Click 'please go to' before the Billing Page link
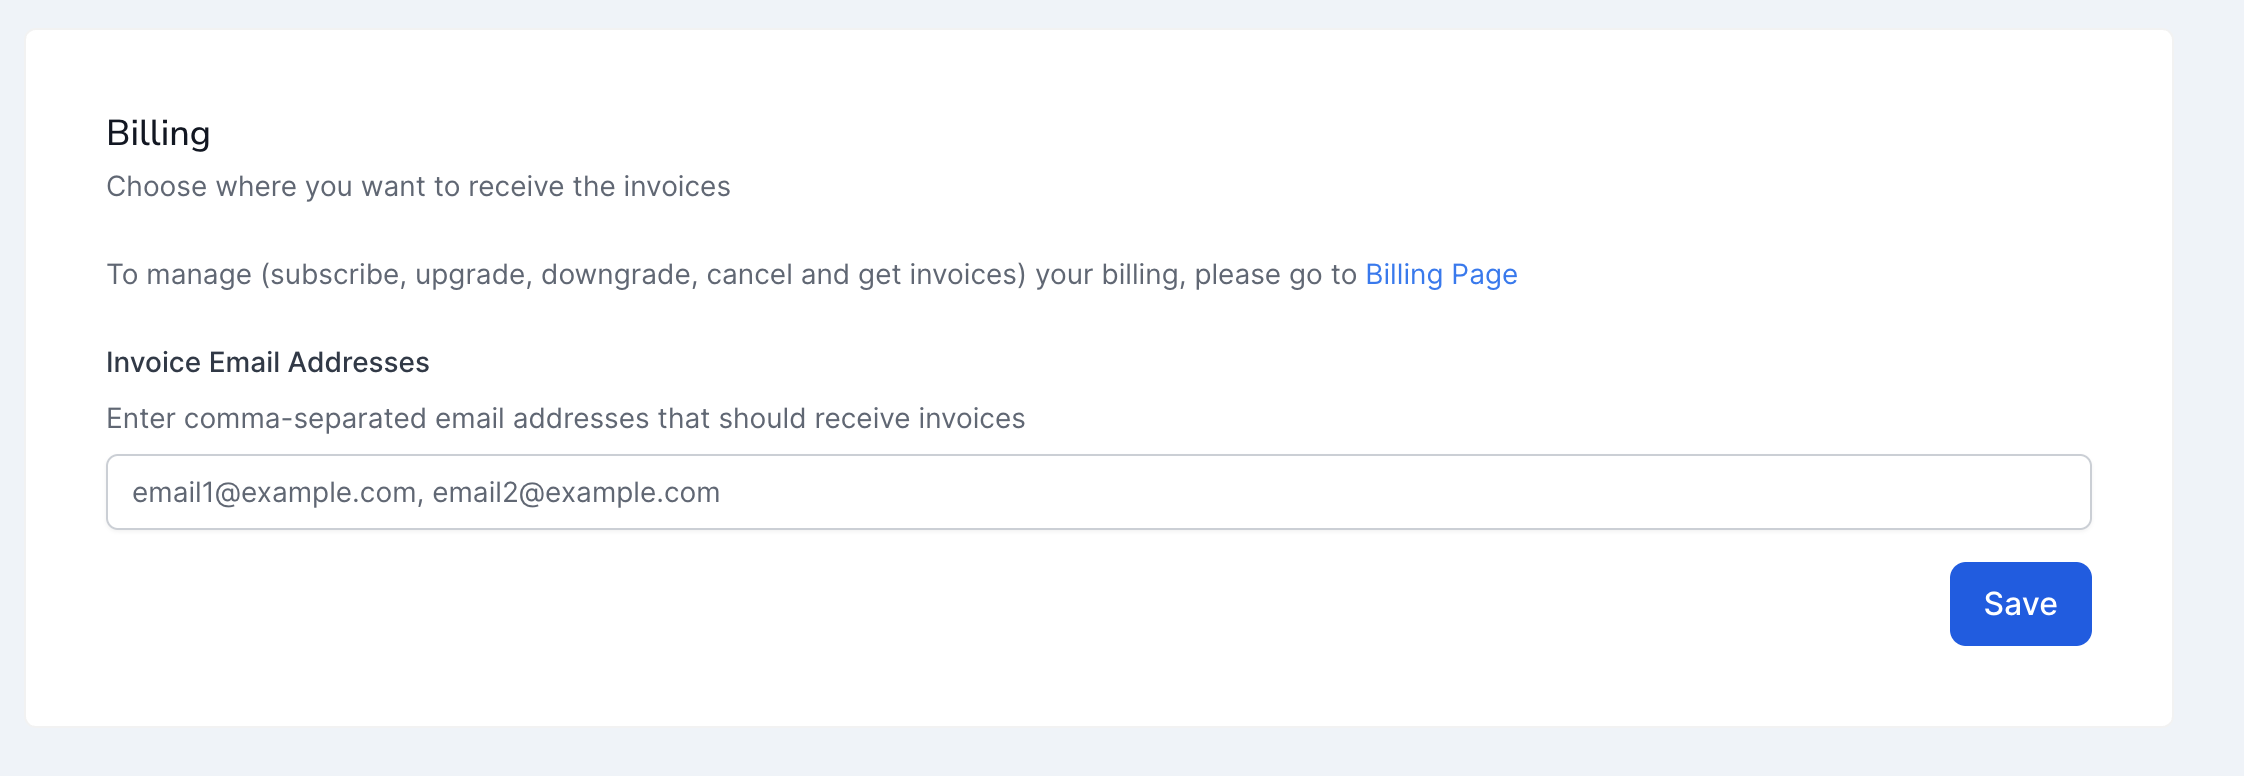Viewport: 2244px width, 776px height. coord(1275,275)
